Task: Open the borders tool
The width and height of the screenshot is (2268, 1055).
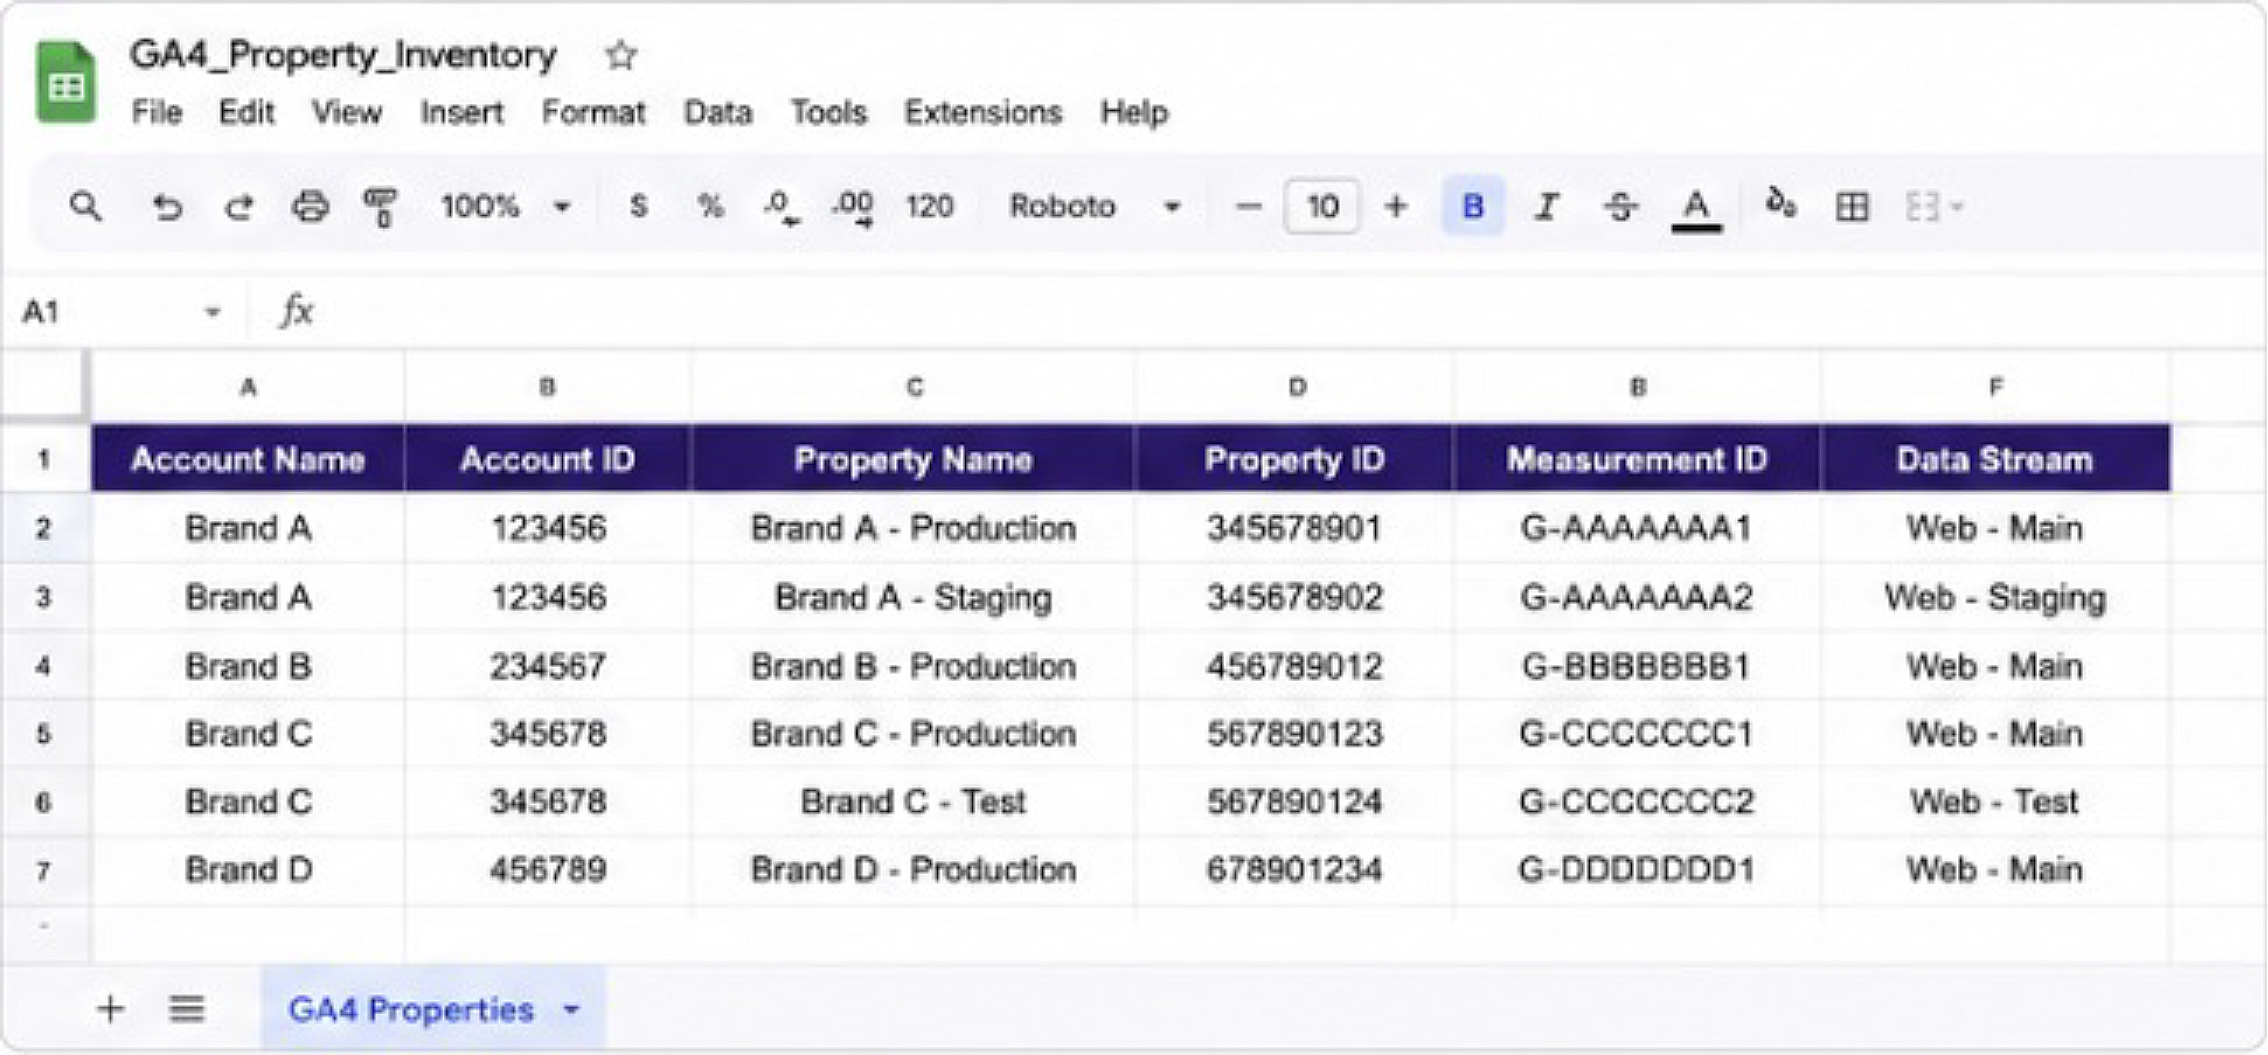Action: 1852,207
